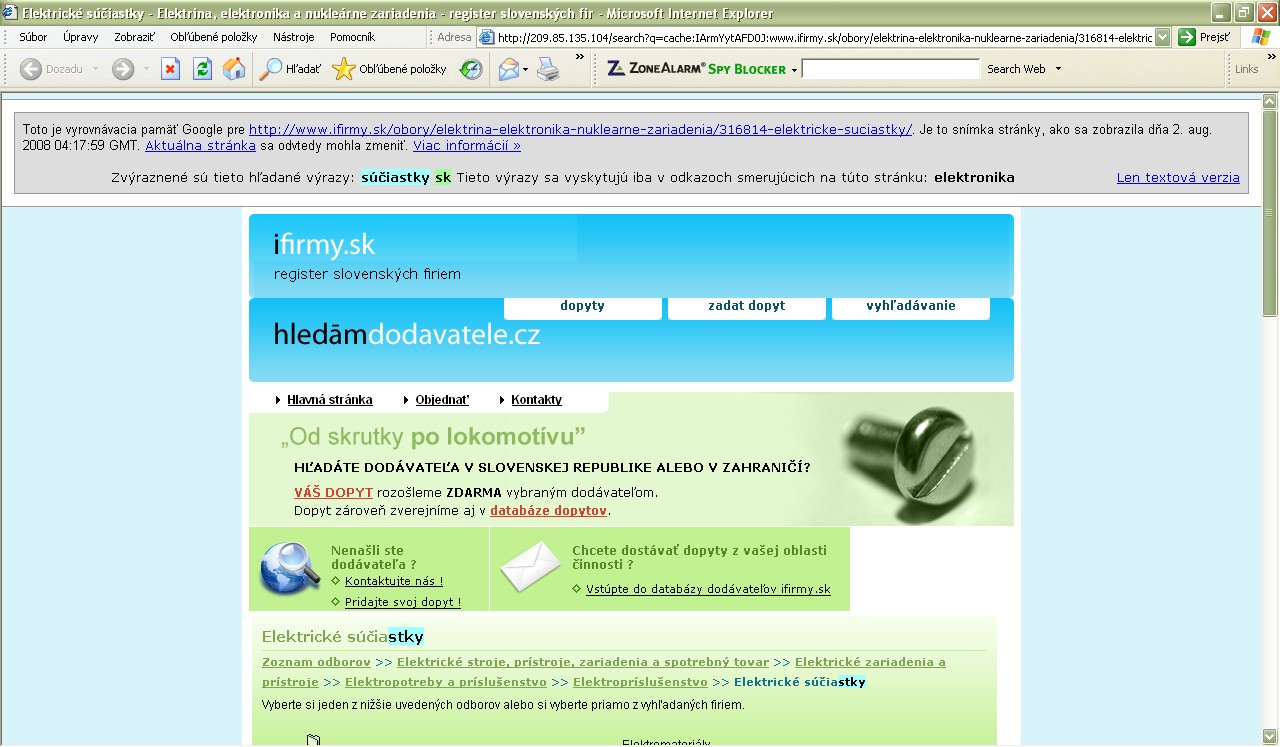Go to Home page icon

click(234, 69)
